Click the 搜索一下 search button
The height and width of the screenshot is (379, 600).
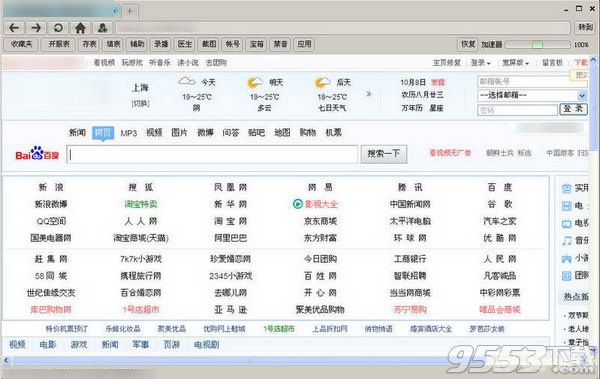point(383,154)
